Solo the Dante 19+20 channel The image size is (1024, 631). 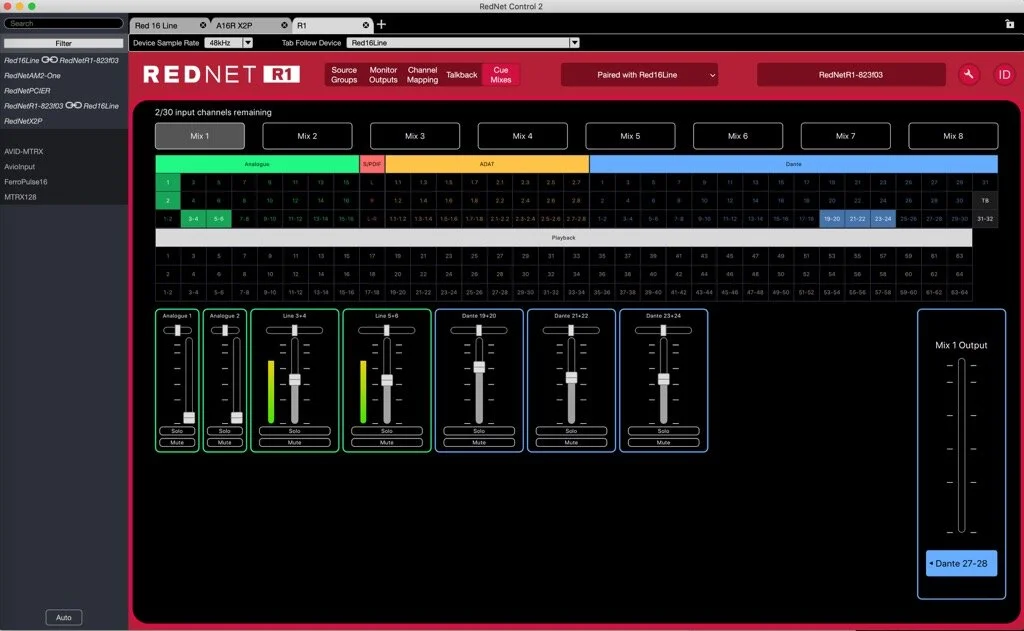pos(479,431)
